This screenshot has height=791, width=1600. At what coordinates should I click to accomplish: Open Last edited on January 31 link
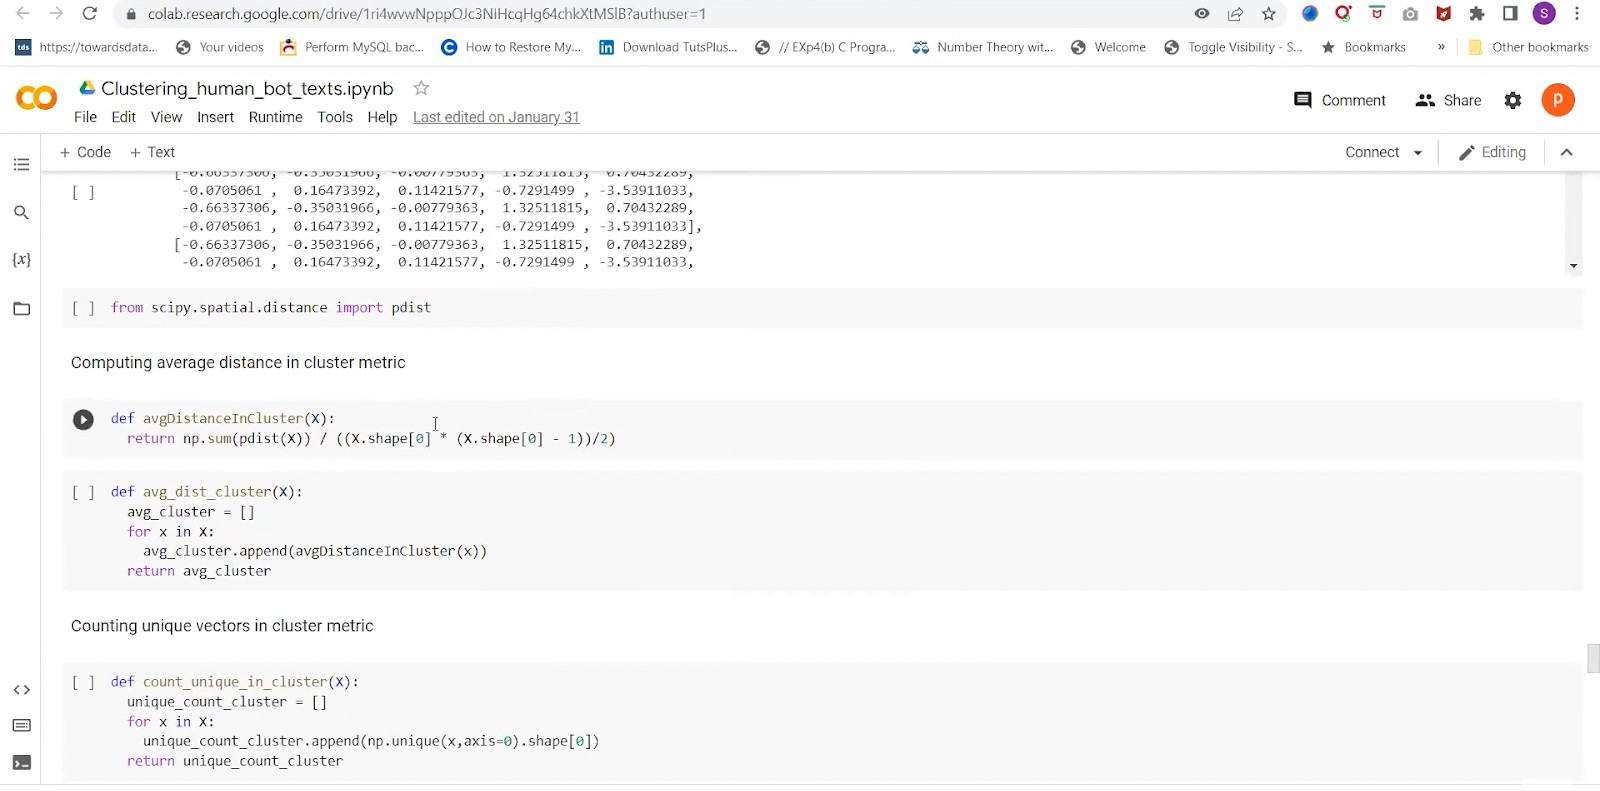[x=496, y=117]
